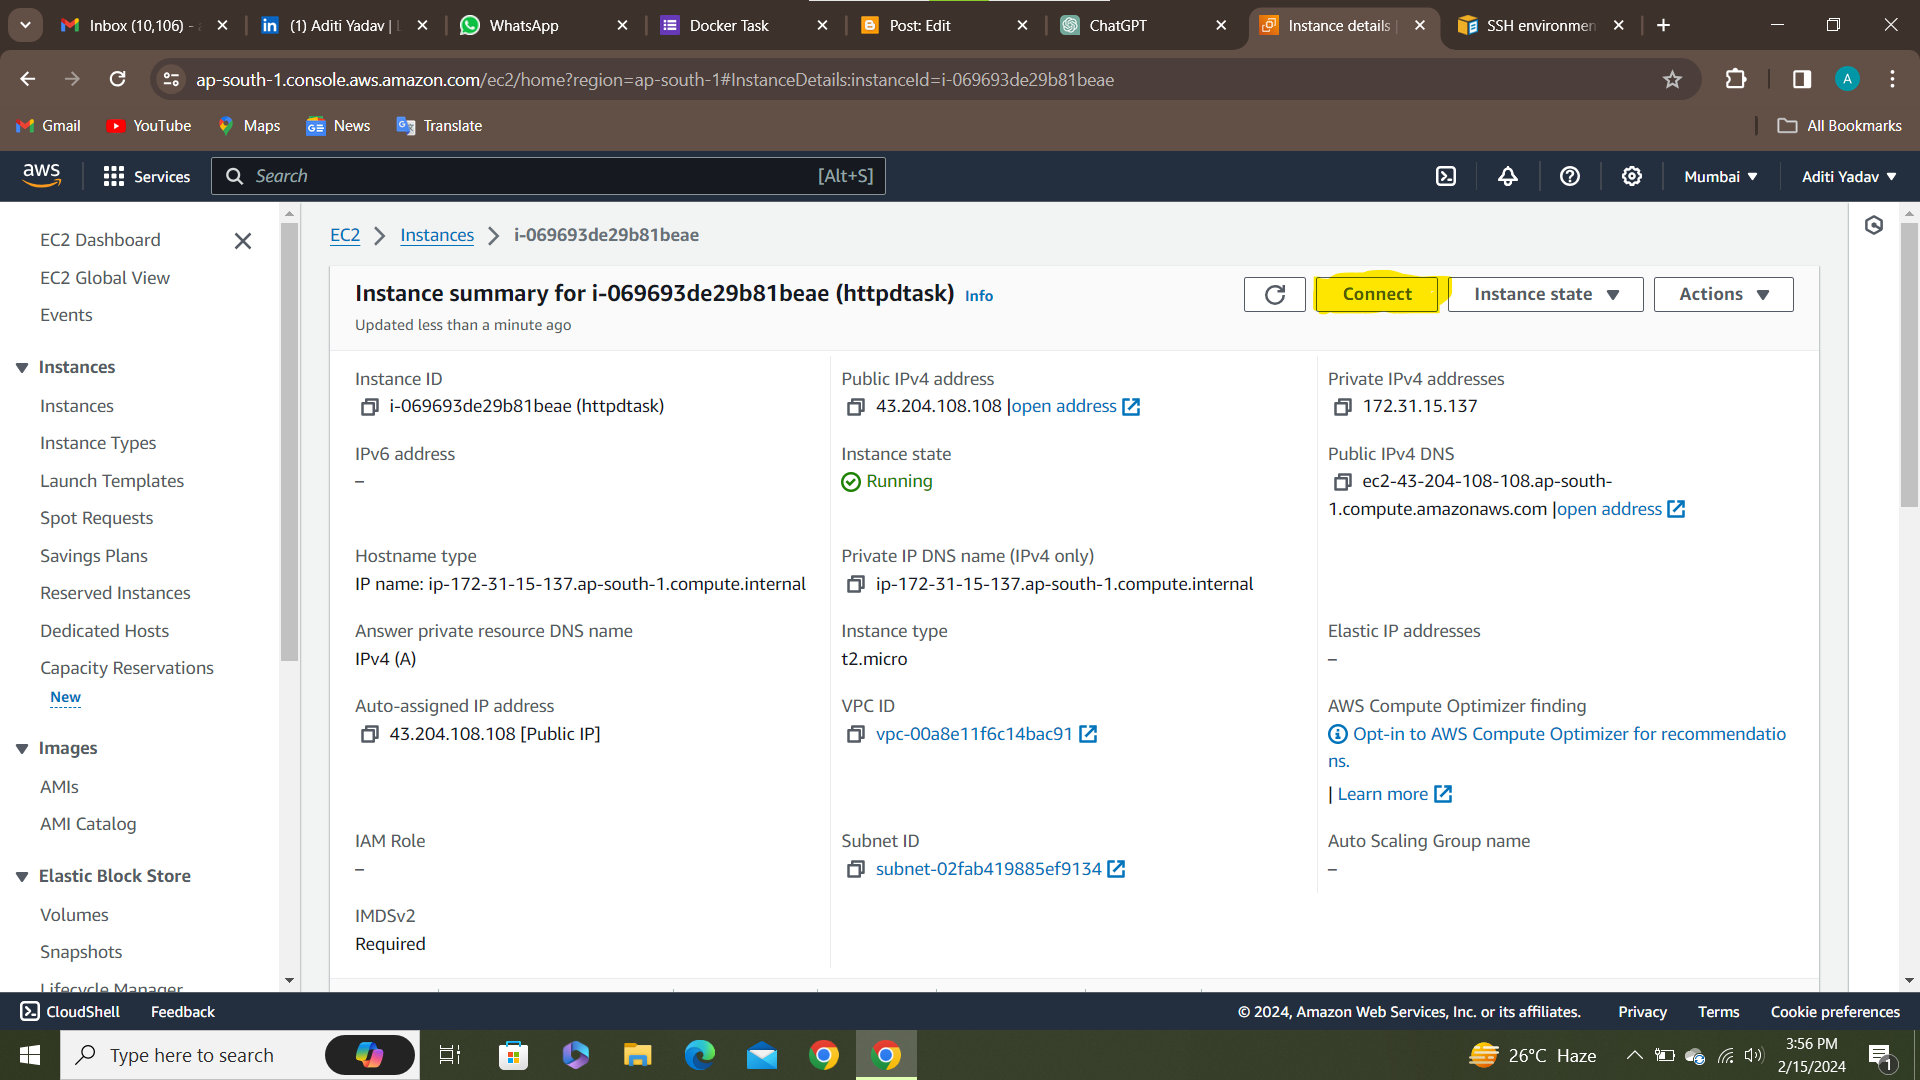The image size is (1920, 1080).
Task: Close the EC2 navigation sidebar
Action: coord(242,241)
